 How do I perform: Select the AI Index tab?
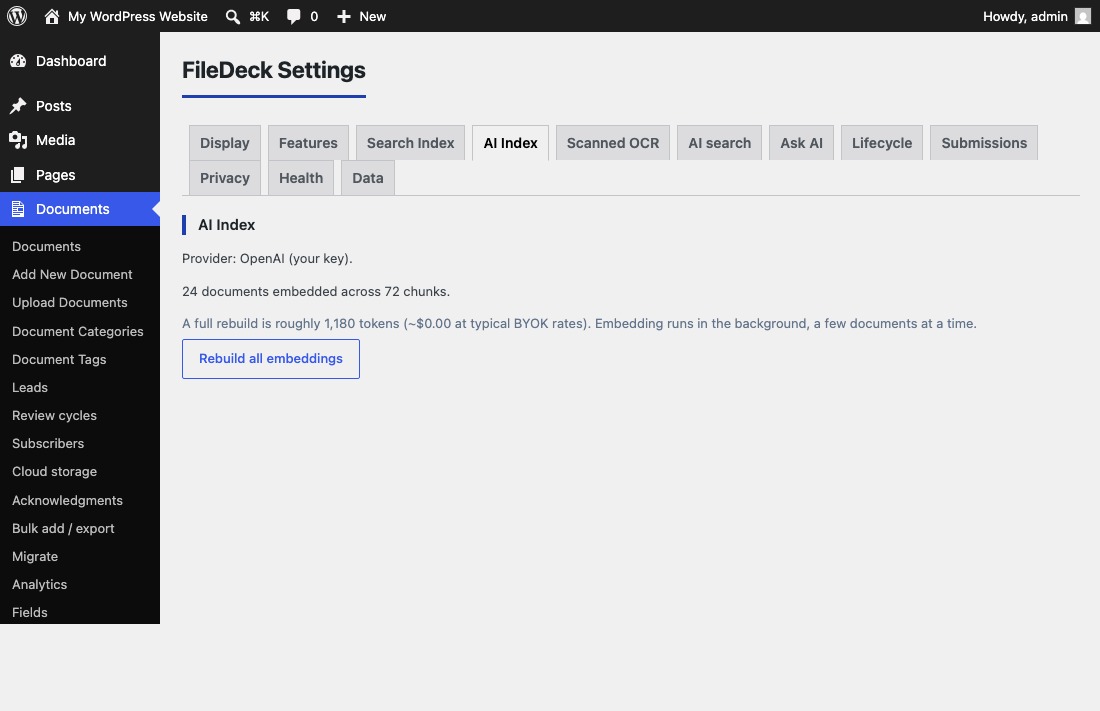click(x=511, y=142)
